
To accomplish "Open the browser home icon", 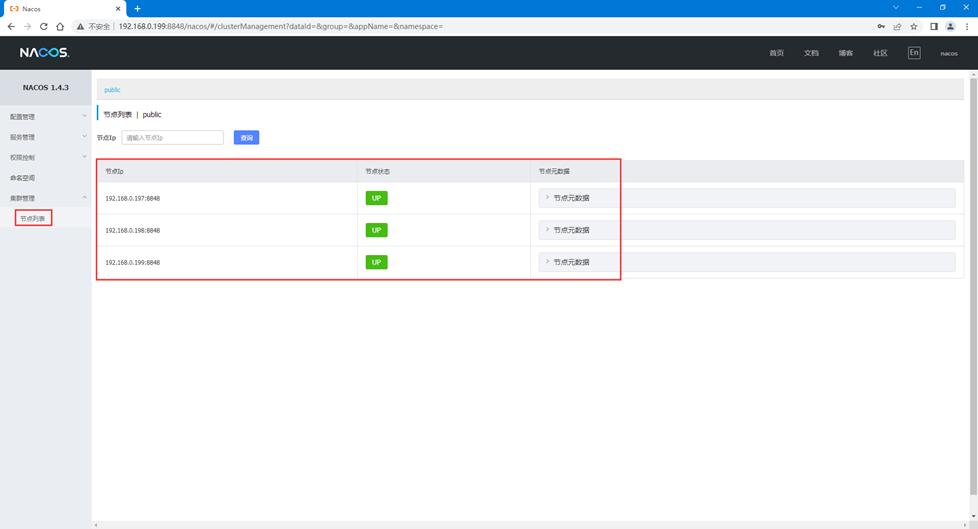I will point(60,26).
